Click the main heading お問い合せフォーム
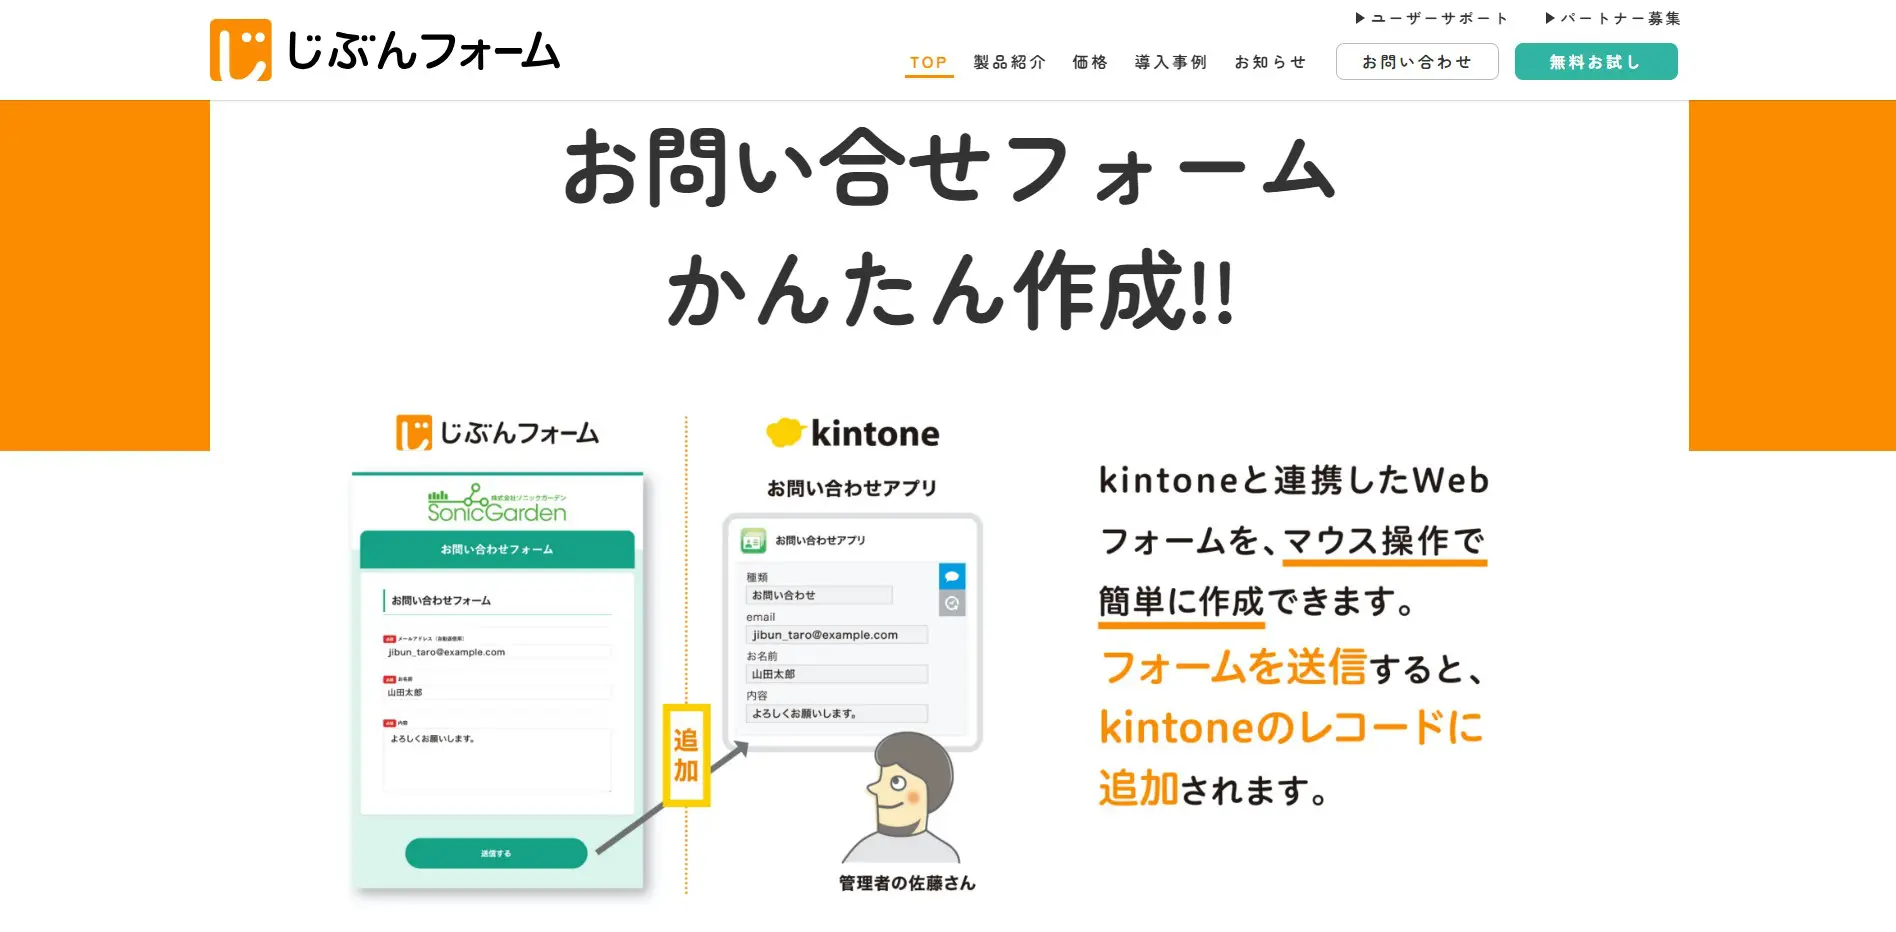This screenshot has height=932, width=1896. [x=949, y=170]
